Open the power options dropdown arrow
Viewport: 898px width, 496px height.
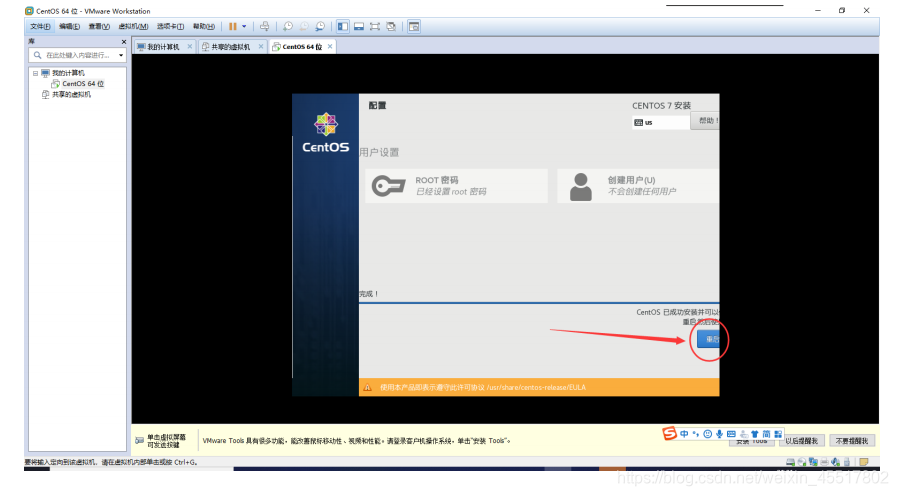point(244,26)
